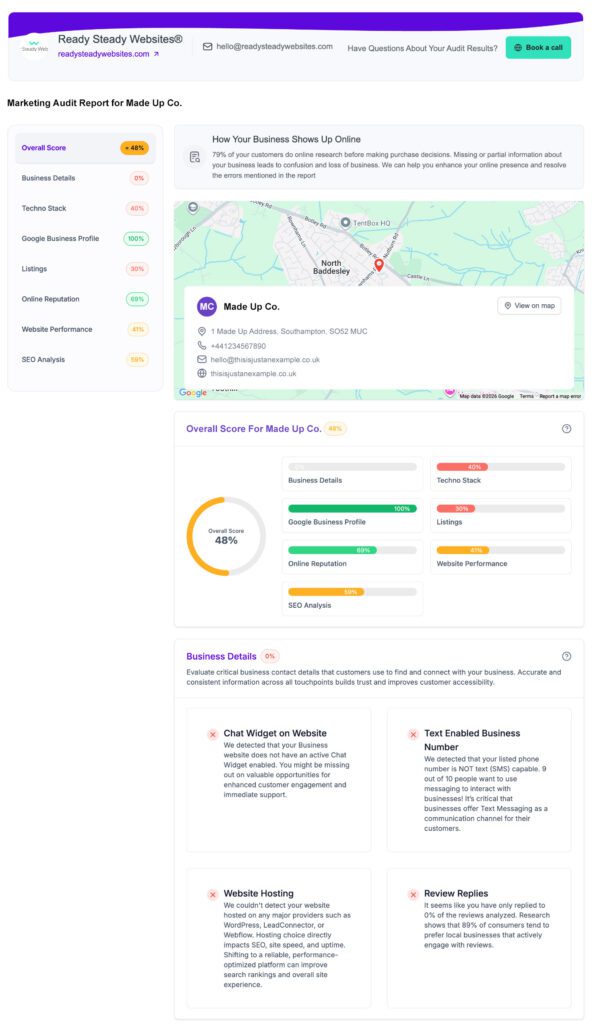592x1024 pixels.
Task: Click the envelope icon beside hello@thisisjustanexample.co.uk
Action: (x=202, y=360)
